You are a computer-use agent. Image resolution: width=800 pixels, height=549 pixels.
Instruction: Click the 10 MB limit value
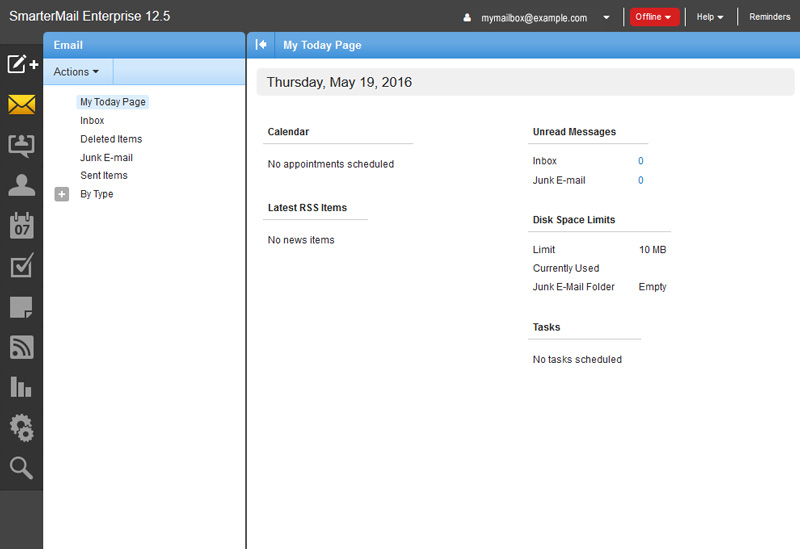pyautogui.click(x=653, y=250)
